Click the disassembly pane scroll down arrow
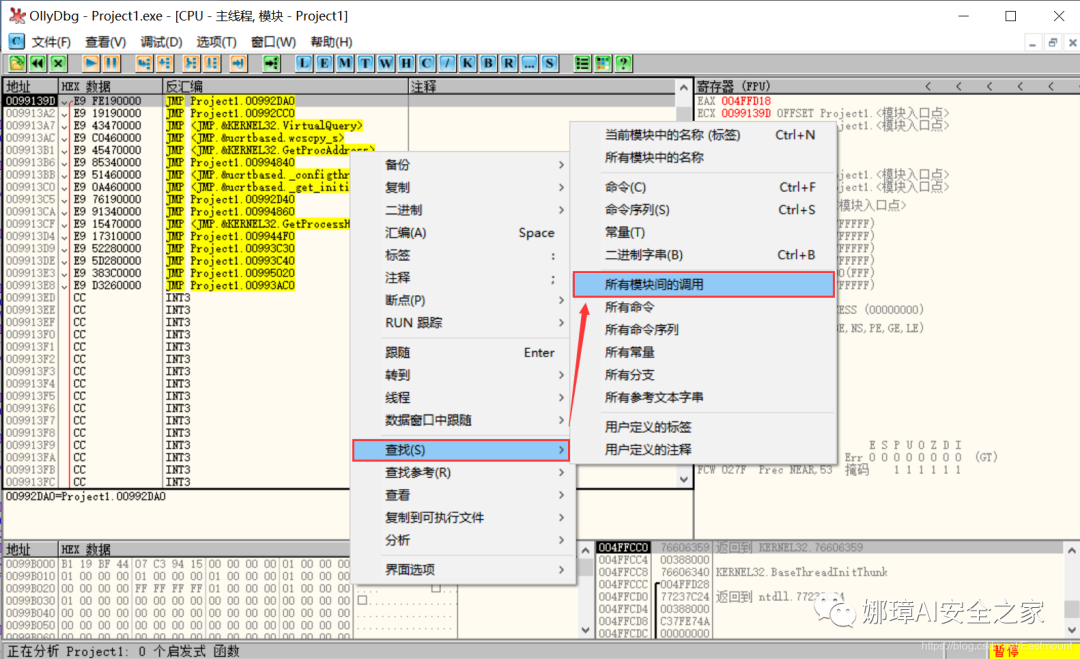The height and width of the screenshot is (659, 1080). click(x=683, y=479)
